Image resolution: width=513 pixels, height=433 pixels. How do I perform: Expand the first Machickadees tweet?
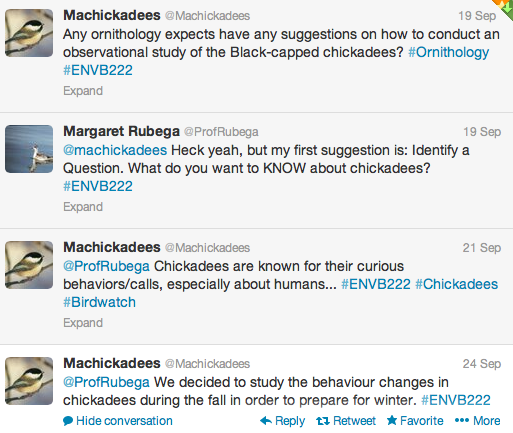click(83, 91)
